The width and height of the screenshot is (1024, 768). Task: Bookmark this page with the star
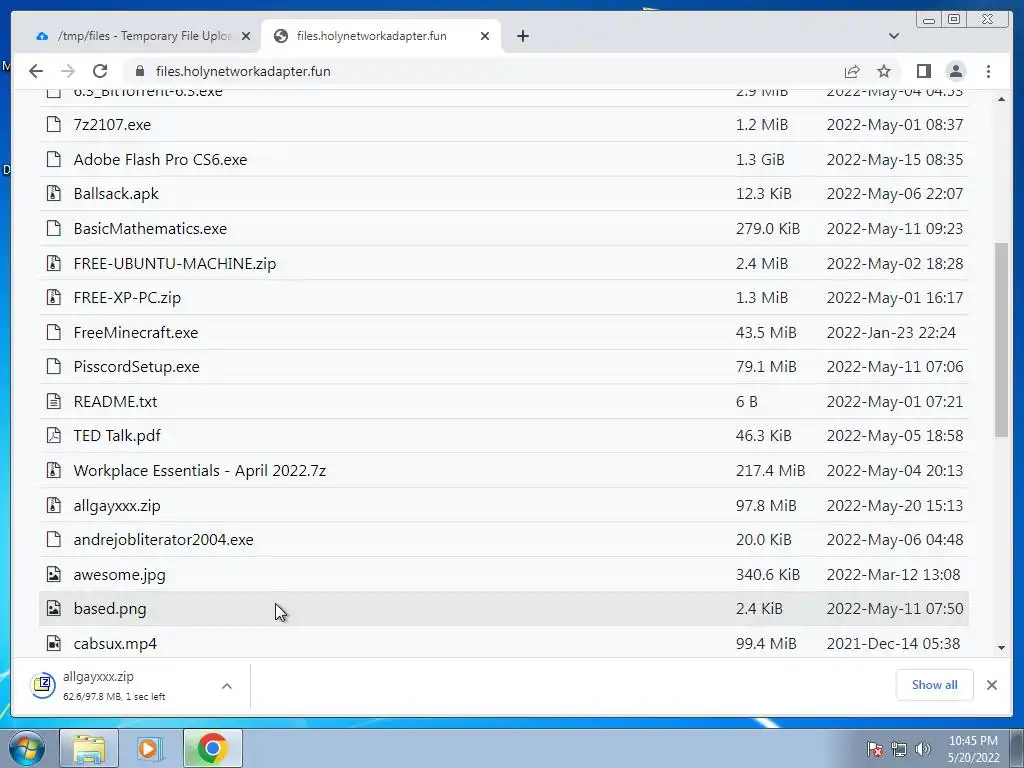coord(884,71)
